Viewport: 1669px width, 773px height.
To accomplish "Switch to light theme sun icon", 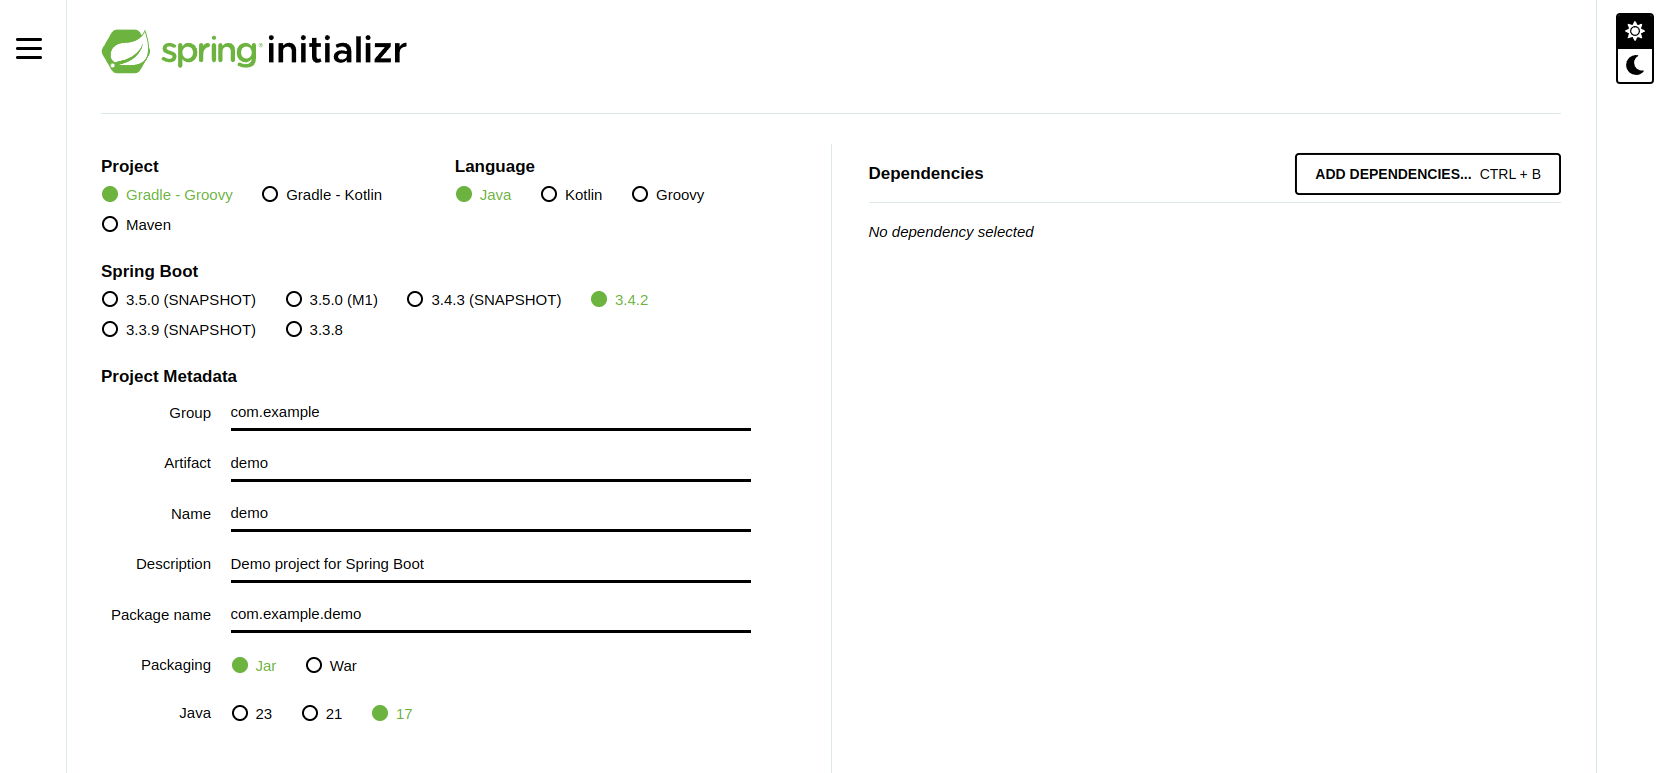I will pyautogui.click(x=1635, y=31).
